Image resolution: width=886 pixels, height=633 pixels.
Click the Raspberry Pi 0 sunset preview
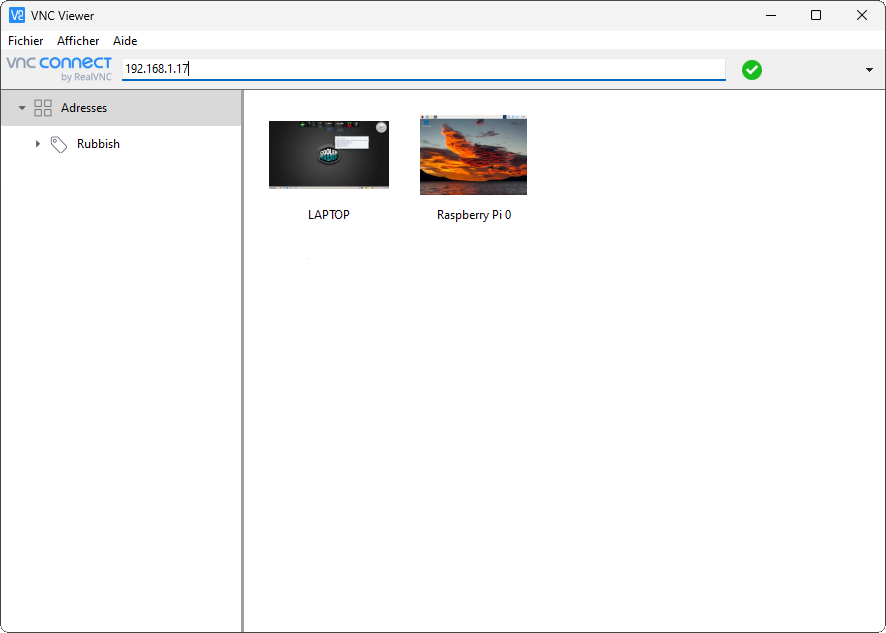click(473, 155)
